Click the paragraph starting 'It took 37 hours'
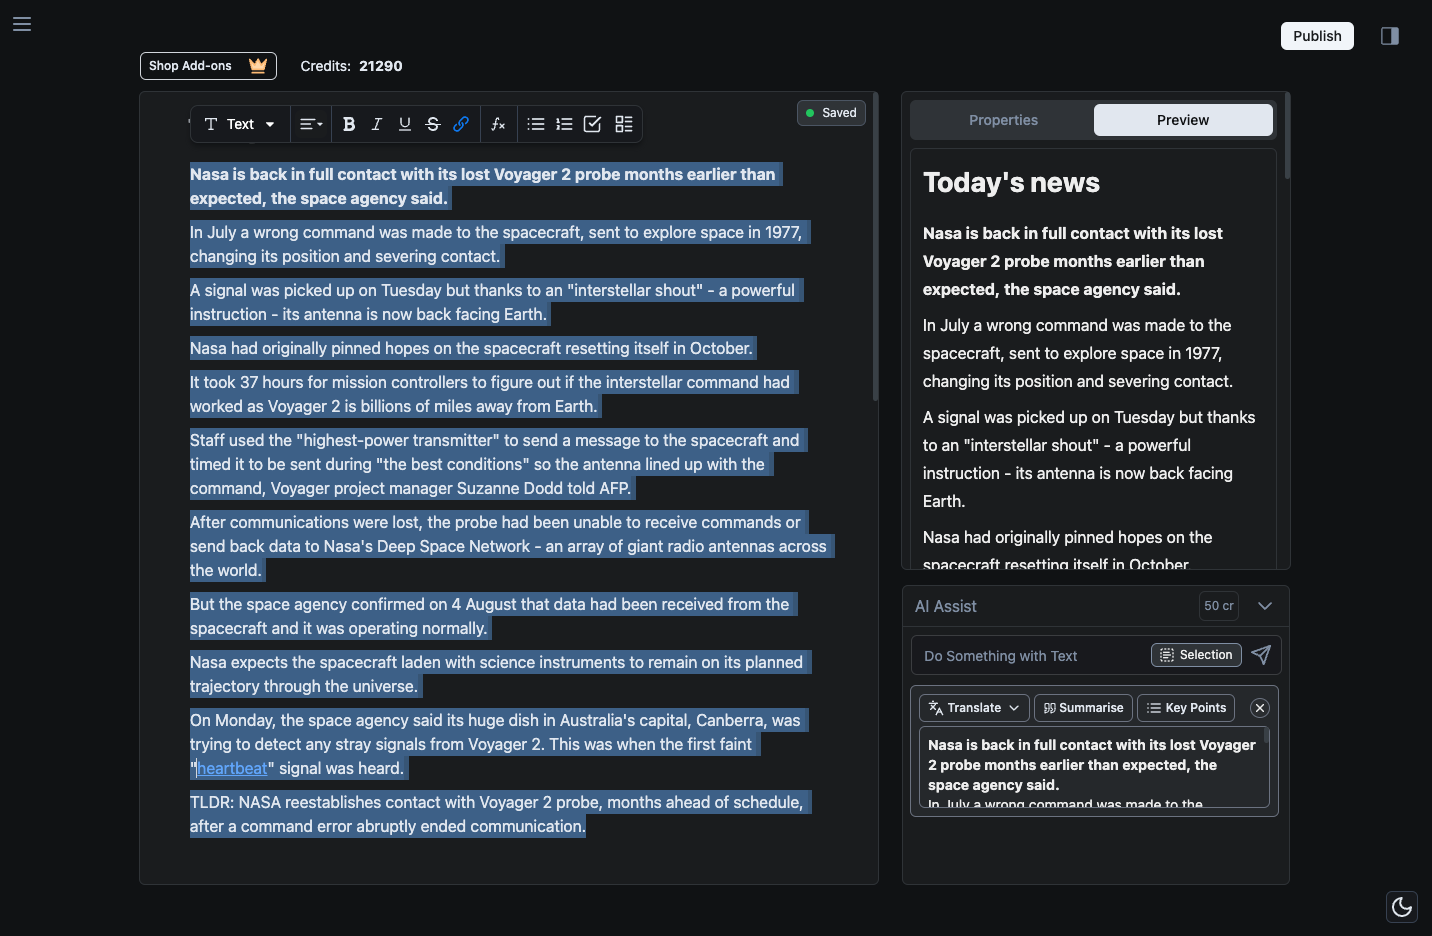Viewport: 1432px width, 936px height. click(494, 394)
